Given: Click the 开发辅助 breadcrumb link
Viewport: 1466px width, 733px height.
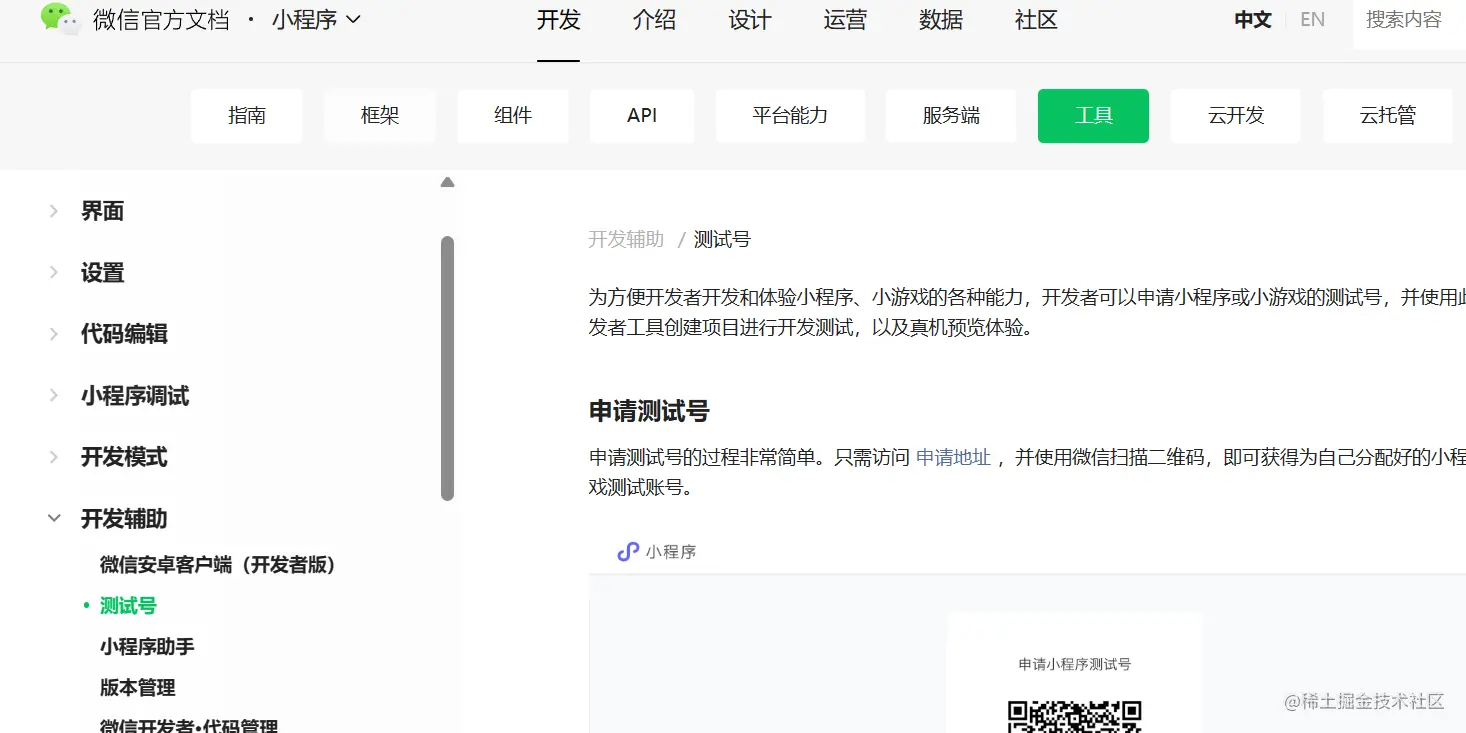Looking at the screenshot, I should click(626, 239).
